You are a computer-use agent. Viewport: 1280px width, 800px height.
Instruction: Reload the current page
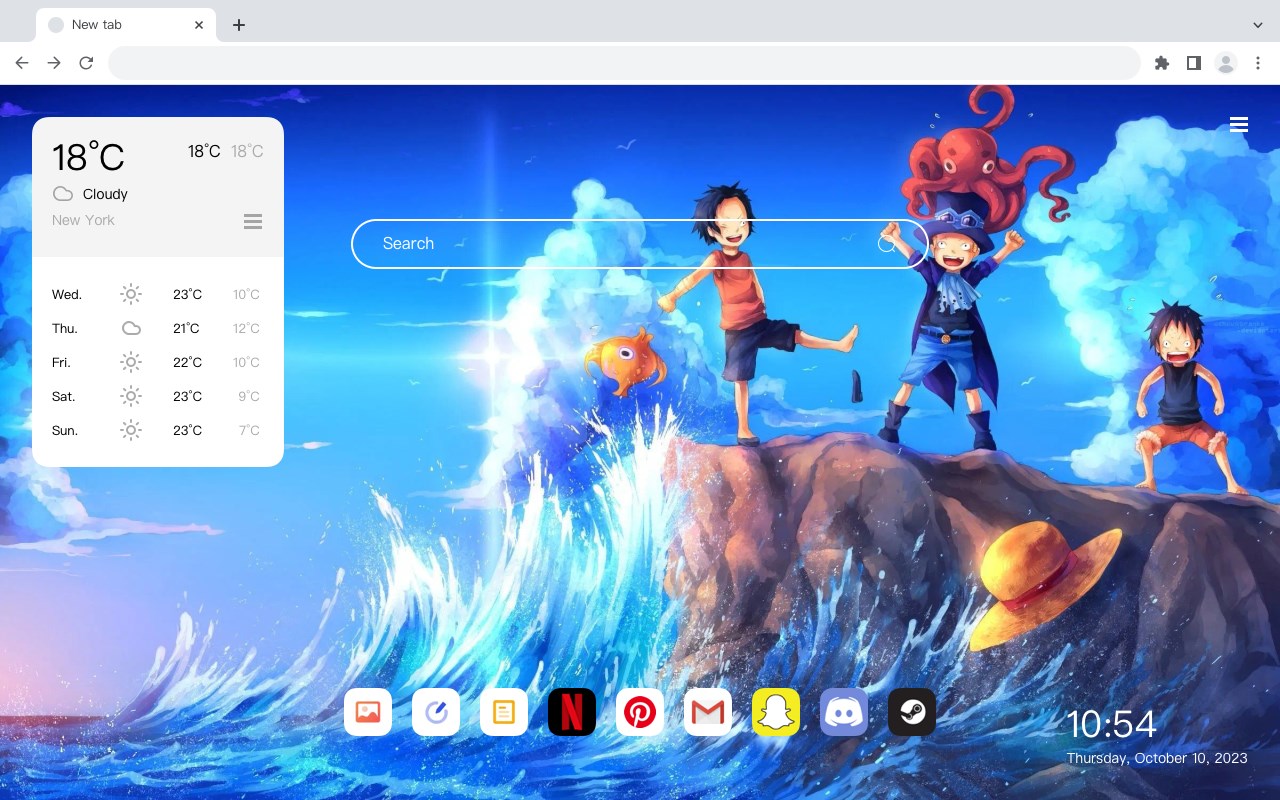(x=86, y=63)
